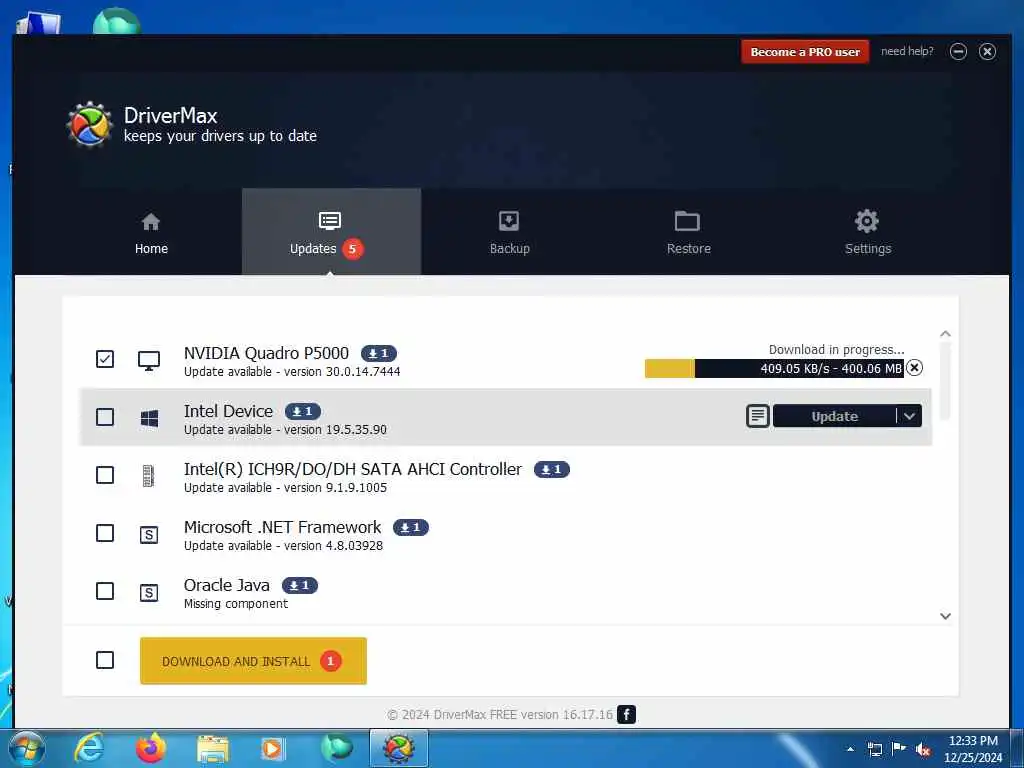This screenshot has width=1024, height=768.
Task: Click the download badge next to Oracle Java
Action: [x=300, y=585]
